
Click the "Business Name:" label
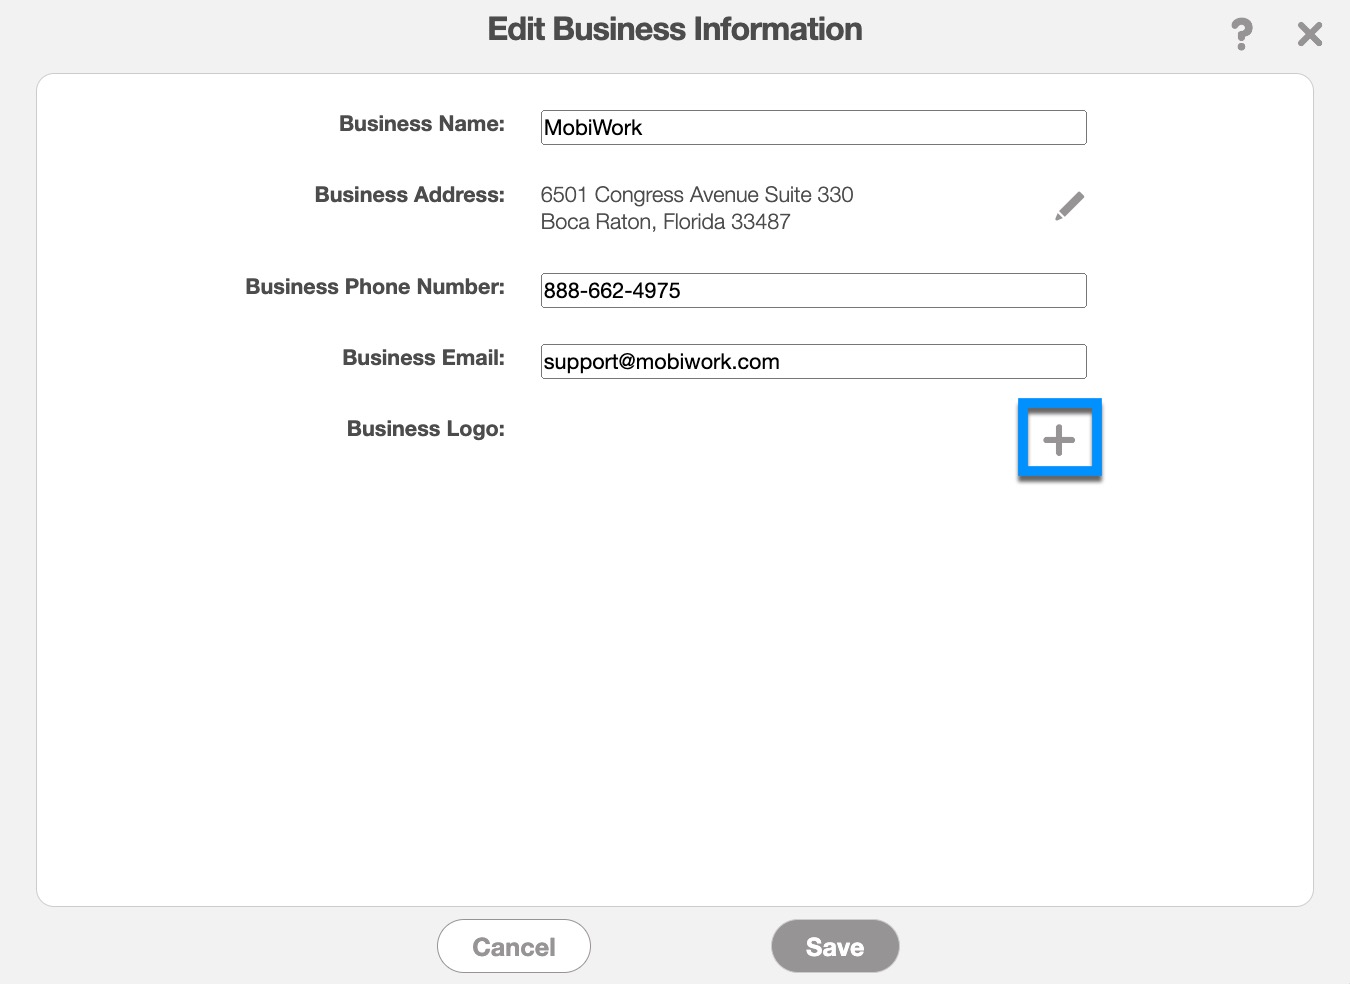click(x=421, y=124)
